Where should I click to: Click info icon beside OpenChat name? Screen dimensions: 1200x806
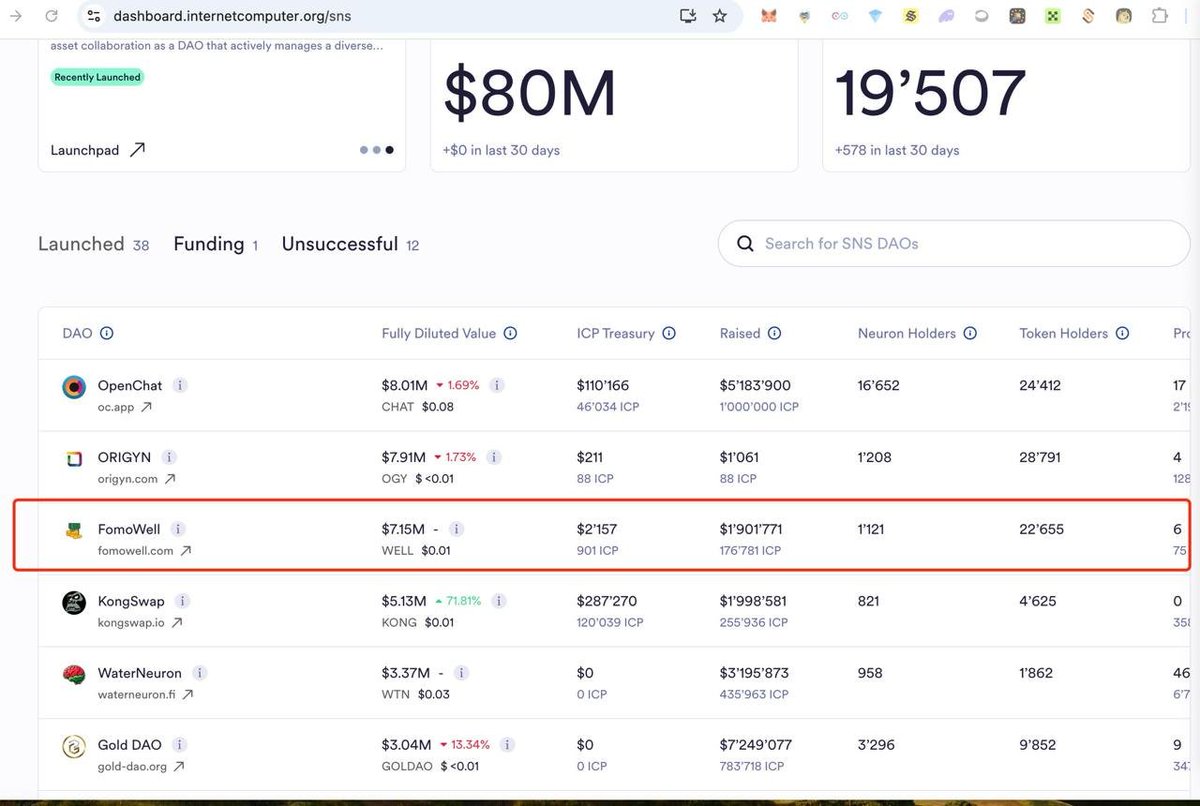point(180,385)
